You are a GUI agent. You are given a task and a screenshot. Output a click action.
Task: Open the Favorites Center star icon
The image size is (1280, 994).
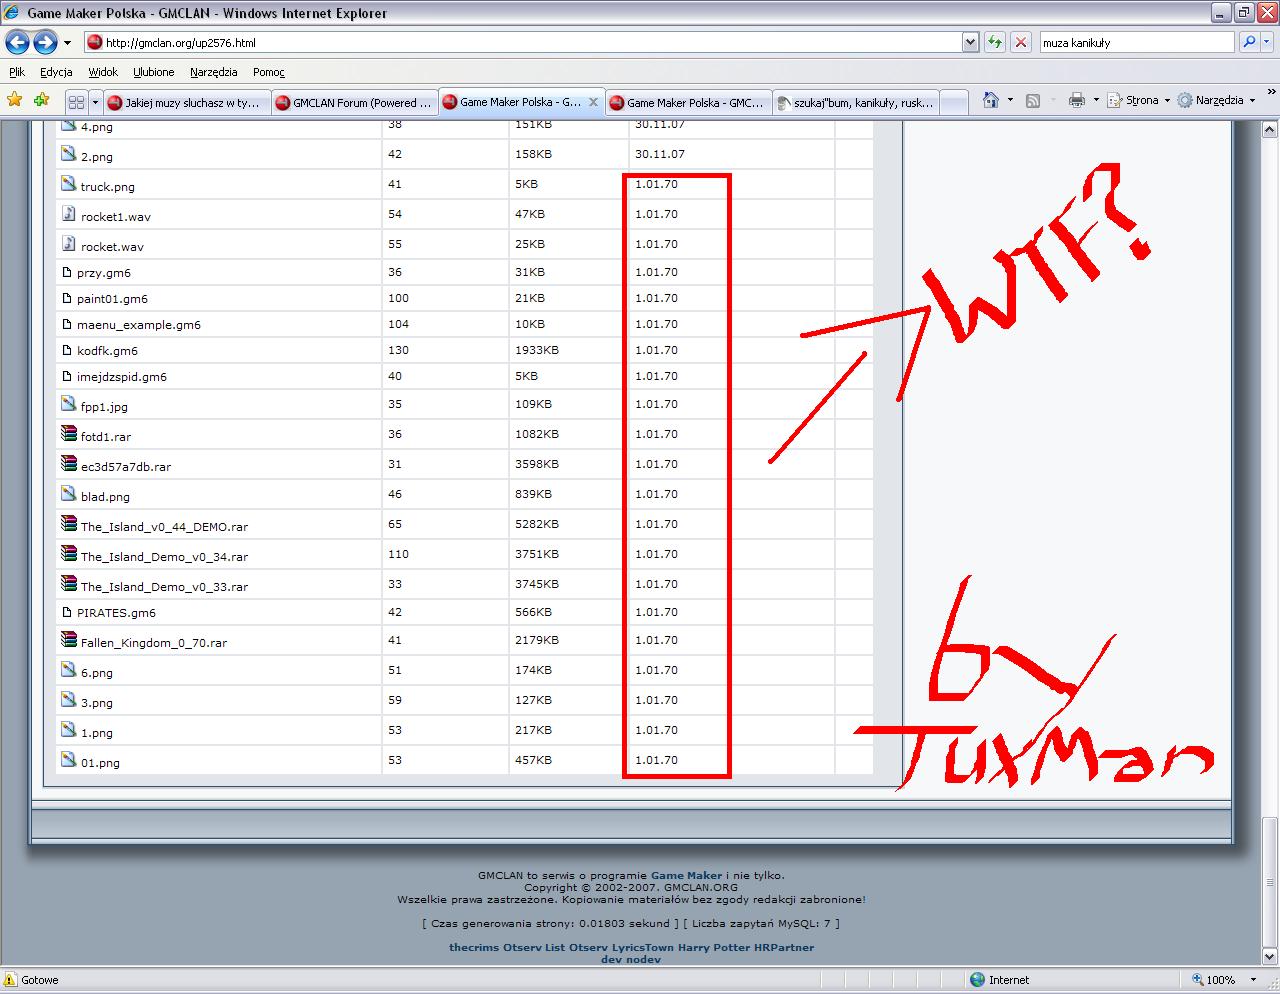coord(14,100)
